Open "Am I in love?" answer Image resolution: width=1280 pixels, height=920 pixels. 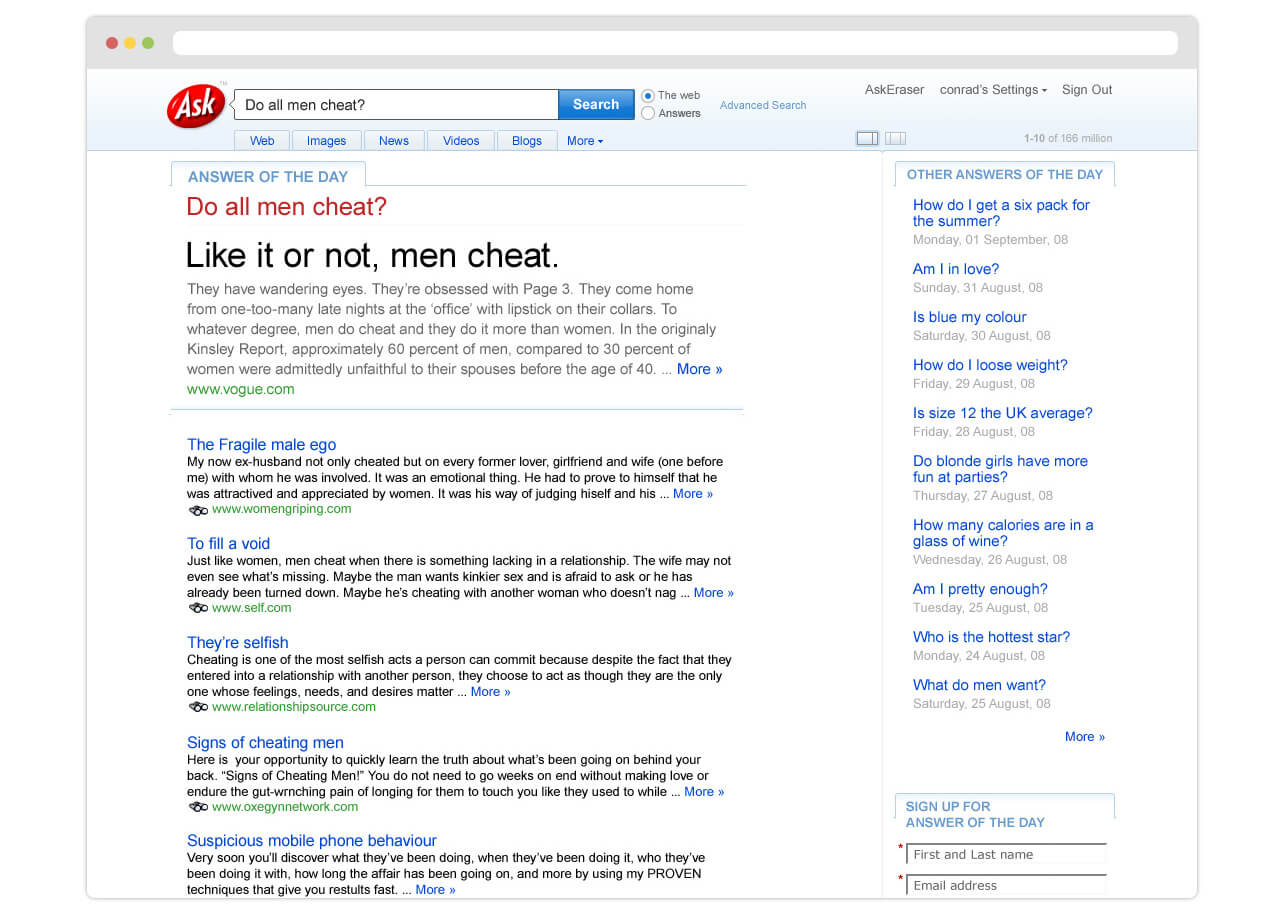coord(956,269)
